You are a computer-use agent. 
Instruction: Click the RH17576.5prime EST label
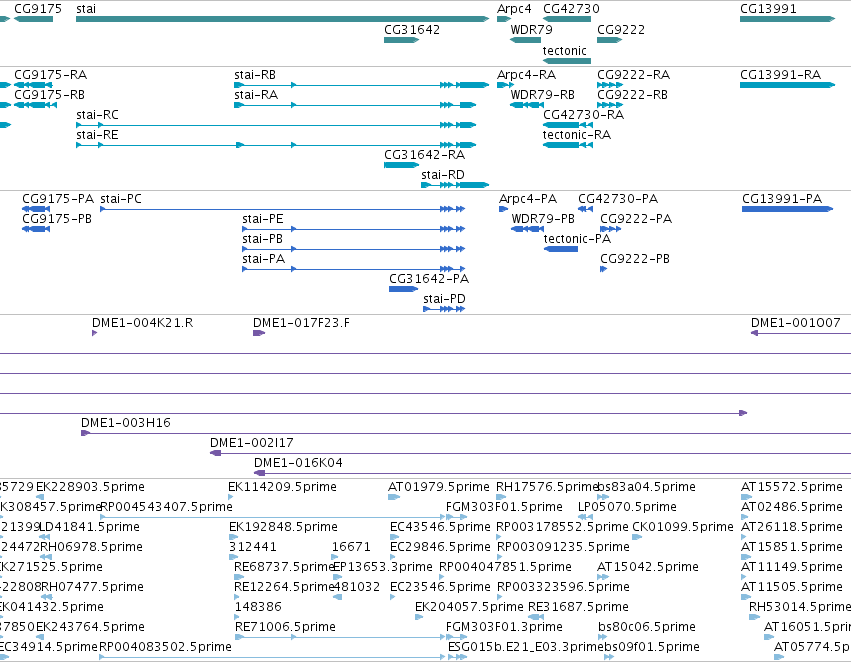pos(547,487)
